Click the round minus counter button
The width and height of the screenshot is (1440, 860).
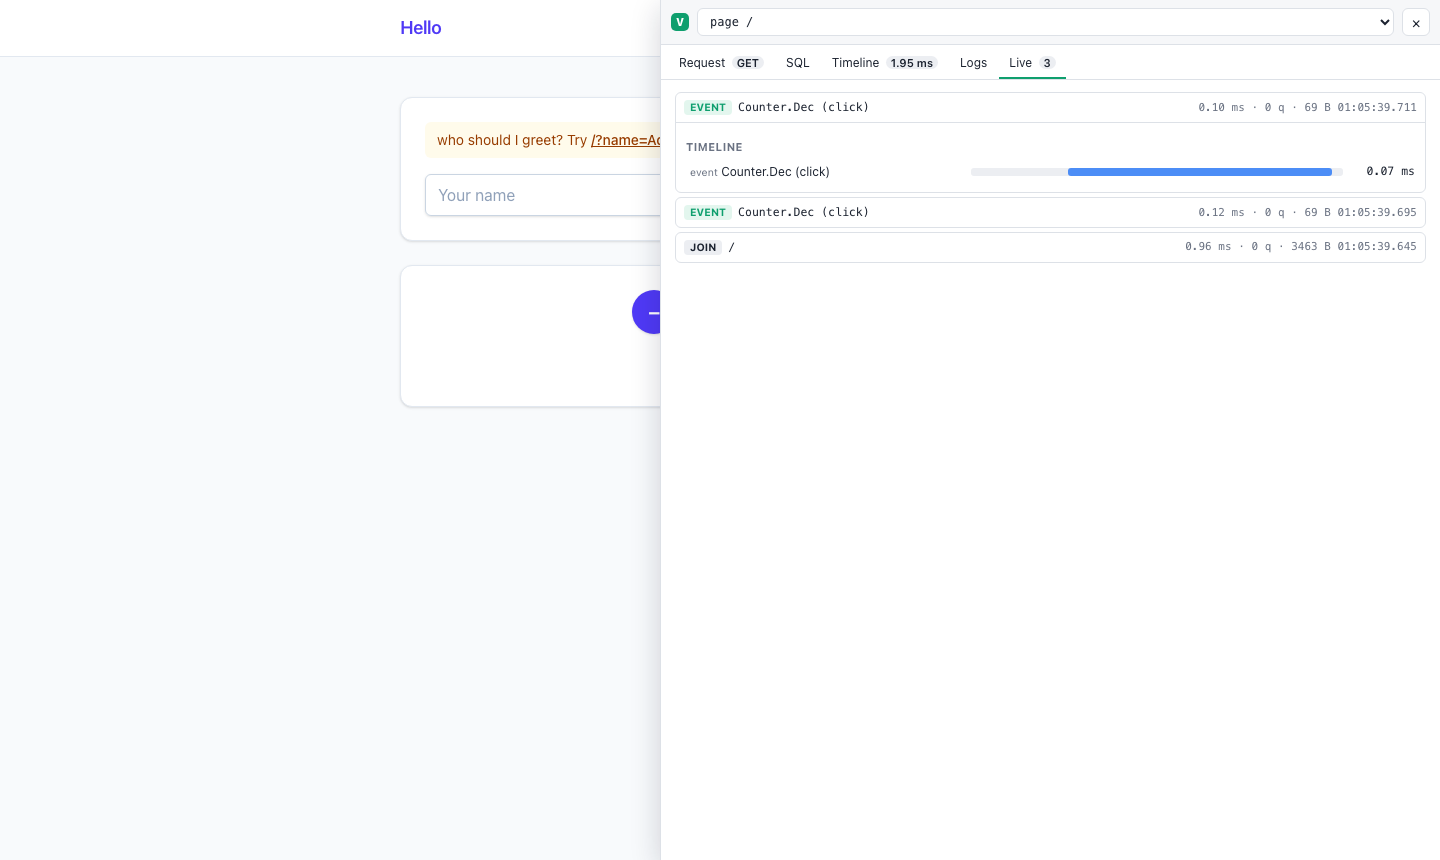647,312
